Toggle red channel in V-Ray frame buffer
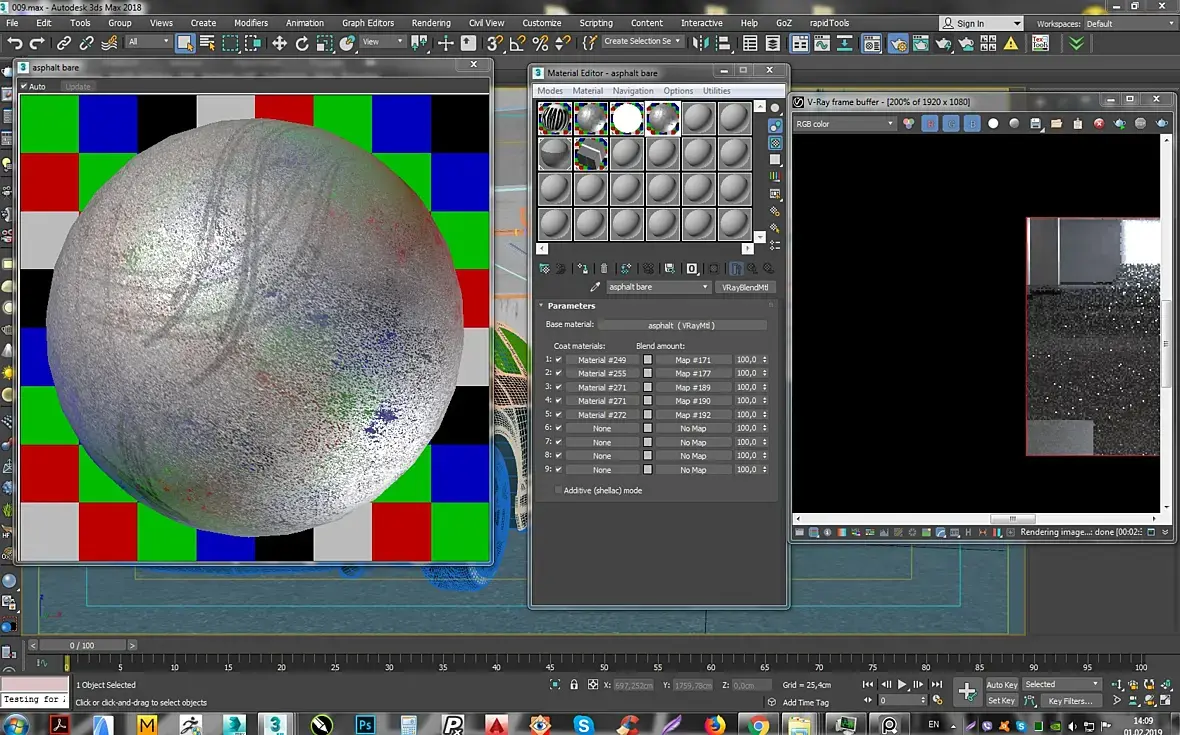 point(930,124)
